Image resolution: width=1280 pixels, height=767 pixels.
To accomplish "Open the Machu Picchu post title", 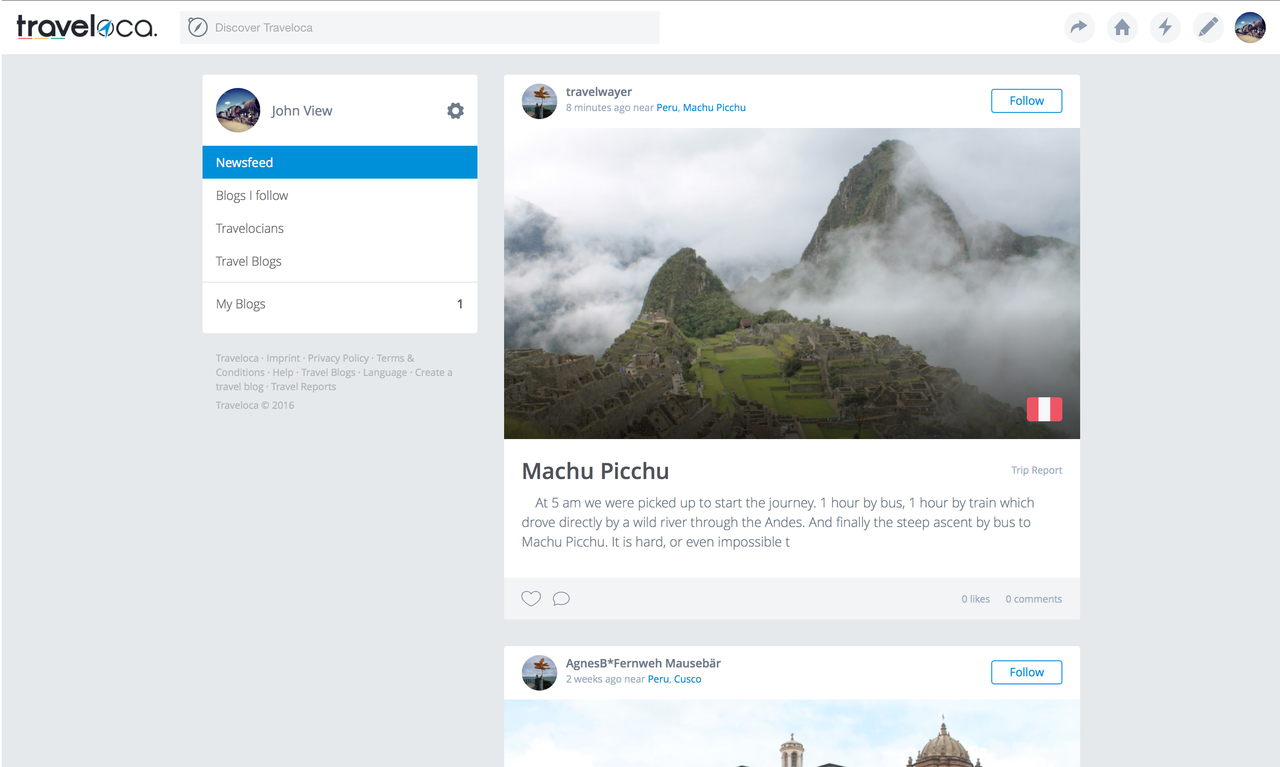I will (596, 471).
